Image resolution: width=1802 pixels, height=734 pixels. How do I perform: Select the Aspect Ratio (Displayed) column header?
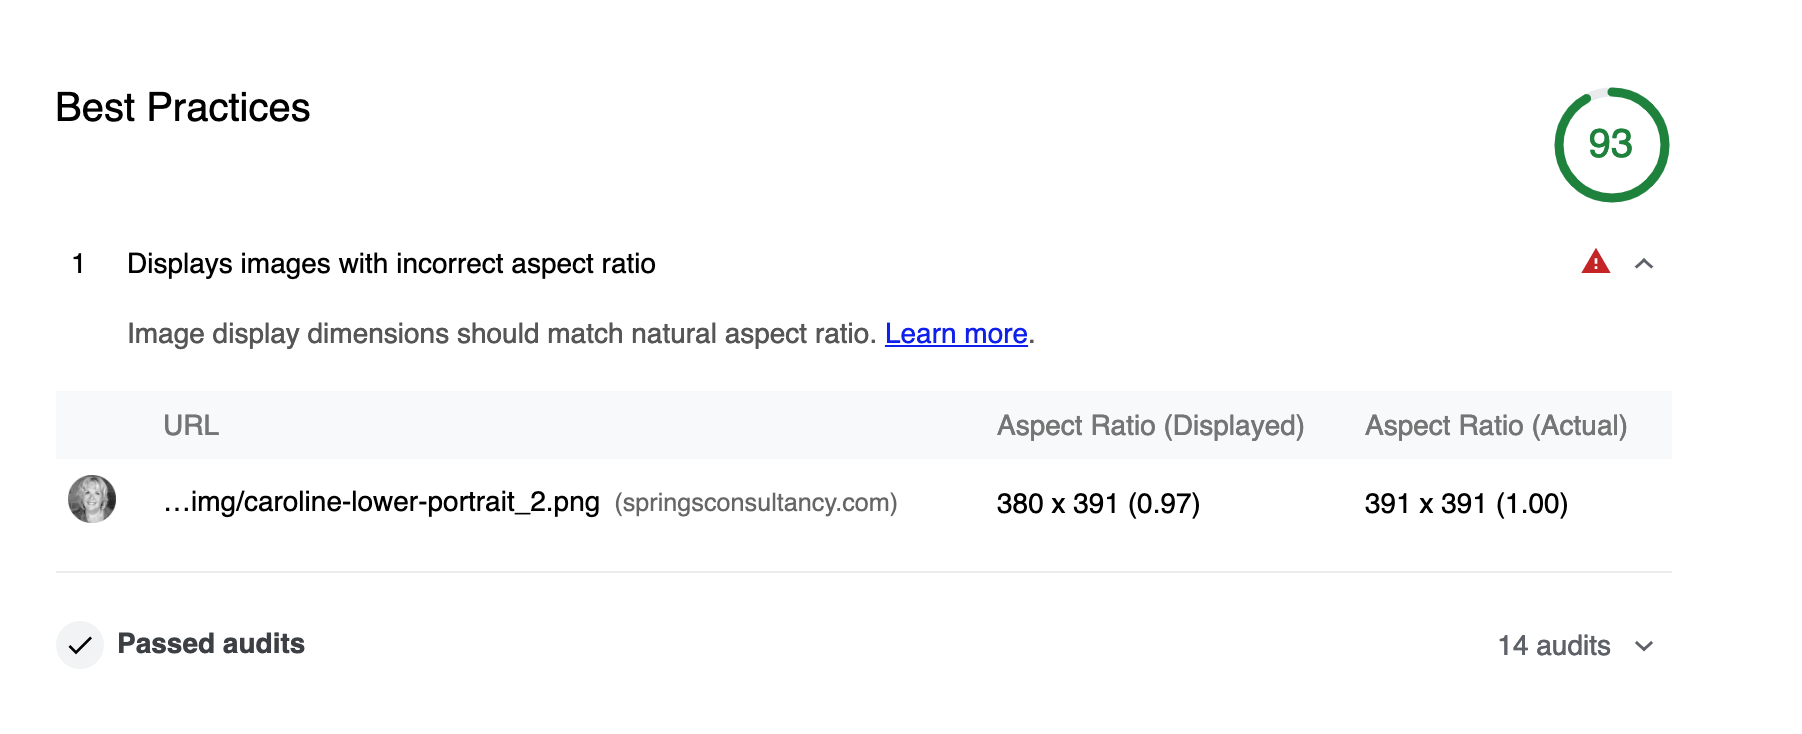(x=1150, y=425)
